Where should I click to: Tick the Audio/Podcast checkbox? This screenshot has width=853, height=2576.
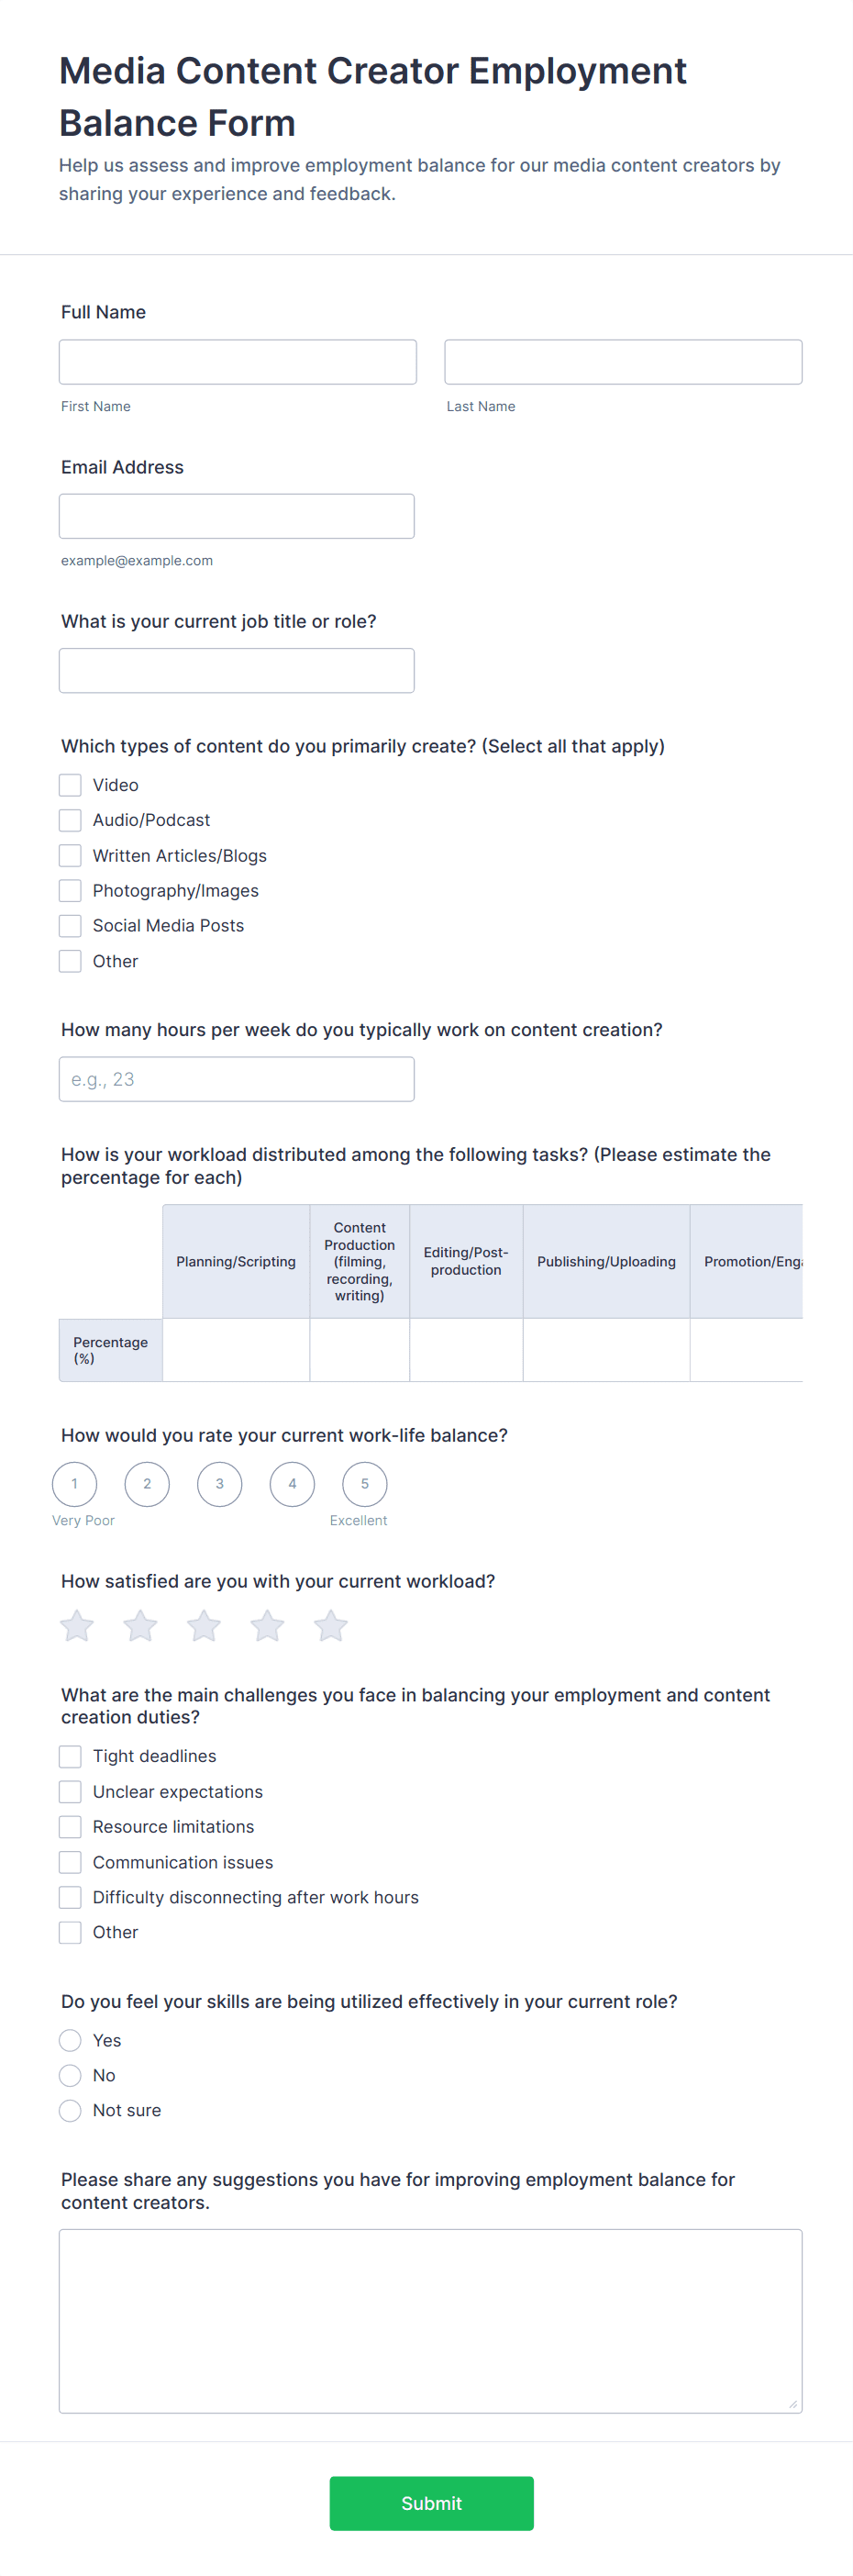(x=70, y=820)
